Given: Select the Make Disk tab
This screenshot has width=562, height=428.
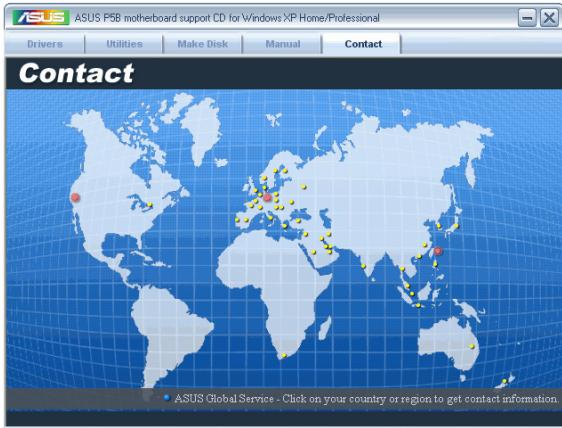Looking at the screenshot, I should tap(203, 44).
